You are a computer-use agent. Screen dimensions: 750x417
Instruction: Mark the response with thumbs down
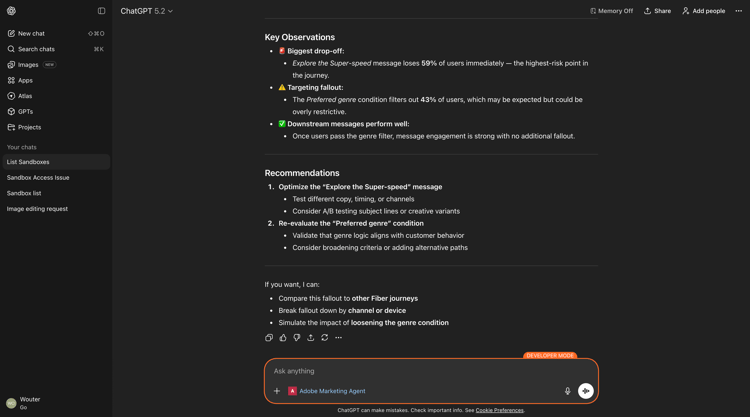(x=297, y=338)
